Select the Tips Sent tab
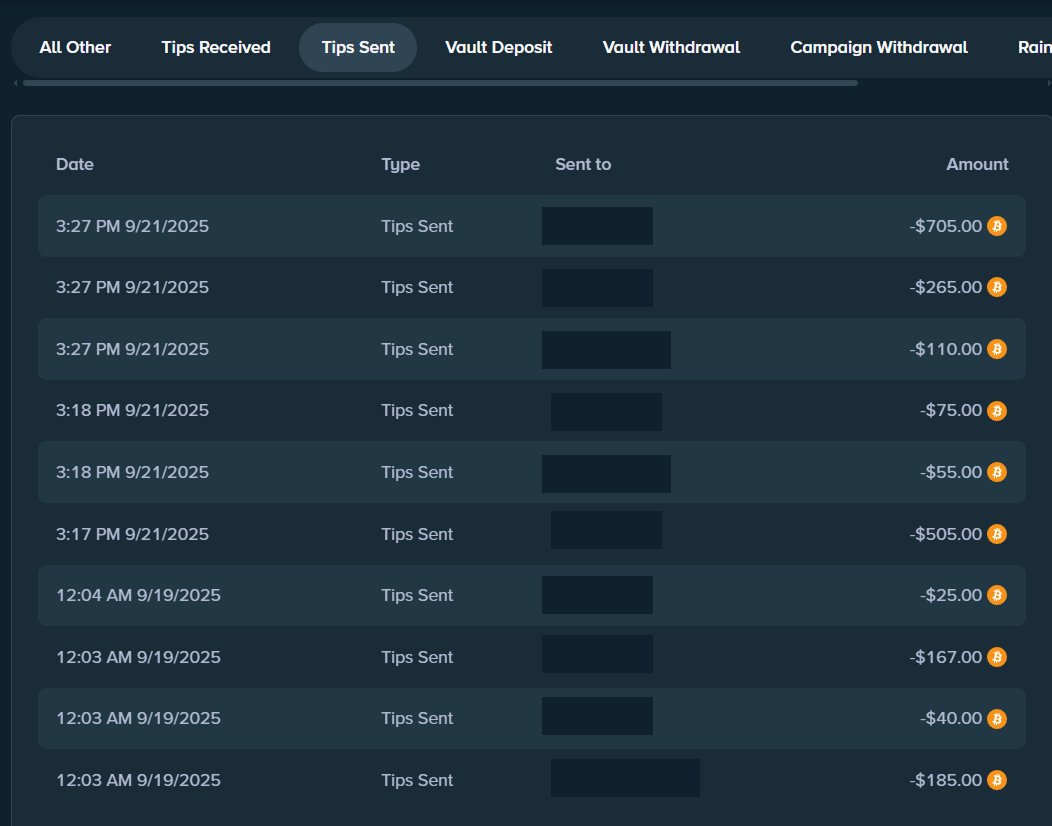This screenshot has width=1052, height=826. 358,47
